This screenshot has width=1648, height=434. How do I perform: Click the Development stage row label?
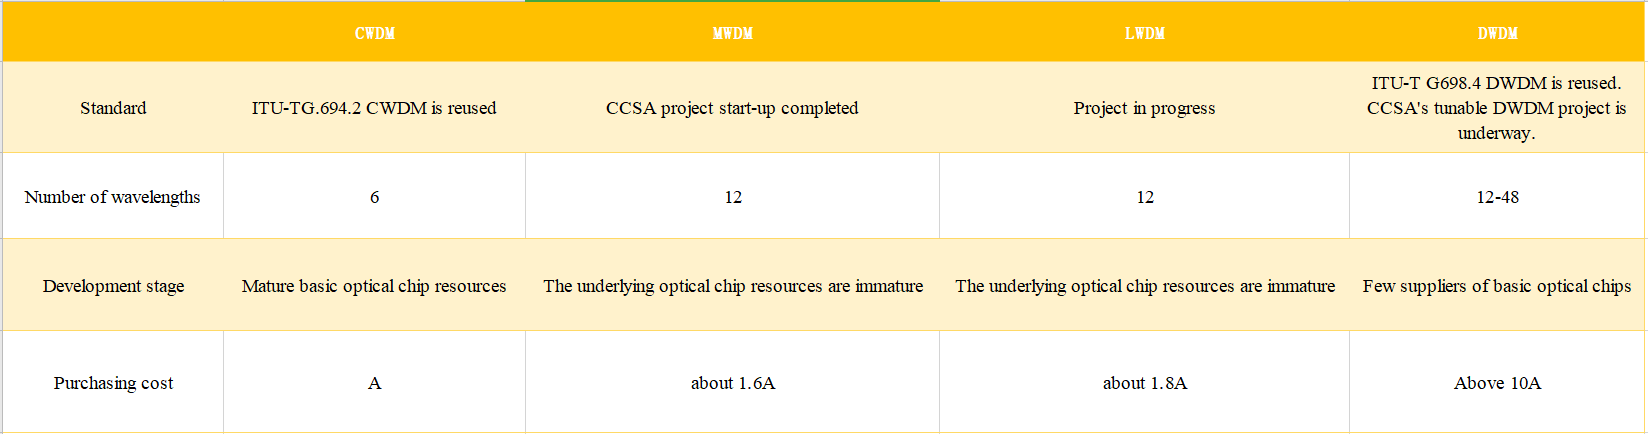[113, 286]
